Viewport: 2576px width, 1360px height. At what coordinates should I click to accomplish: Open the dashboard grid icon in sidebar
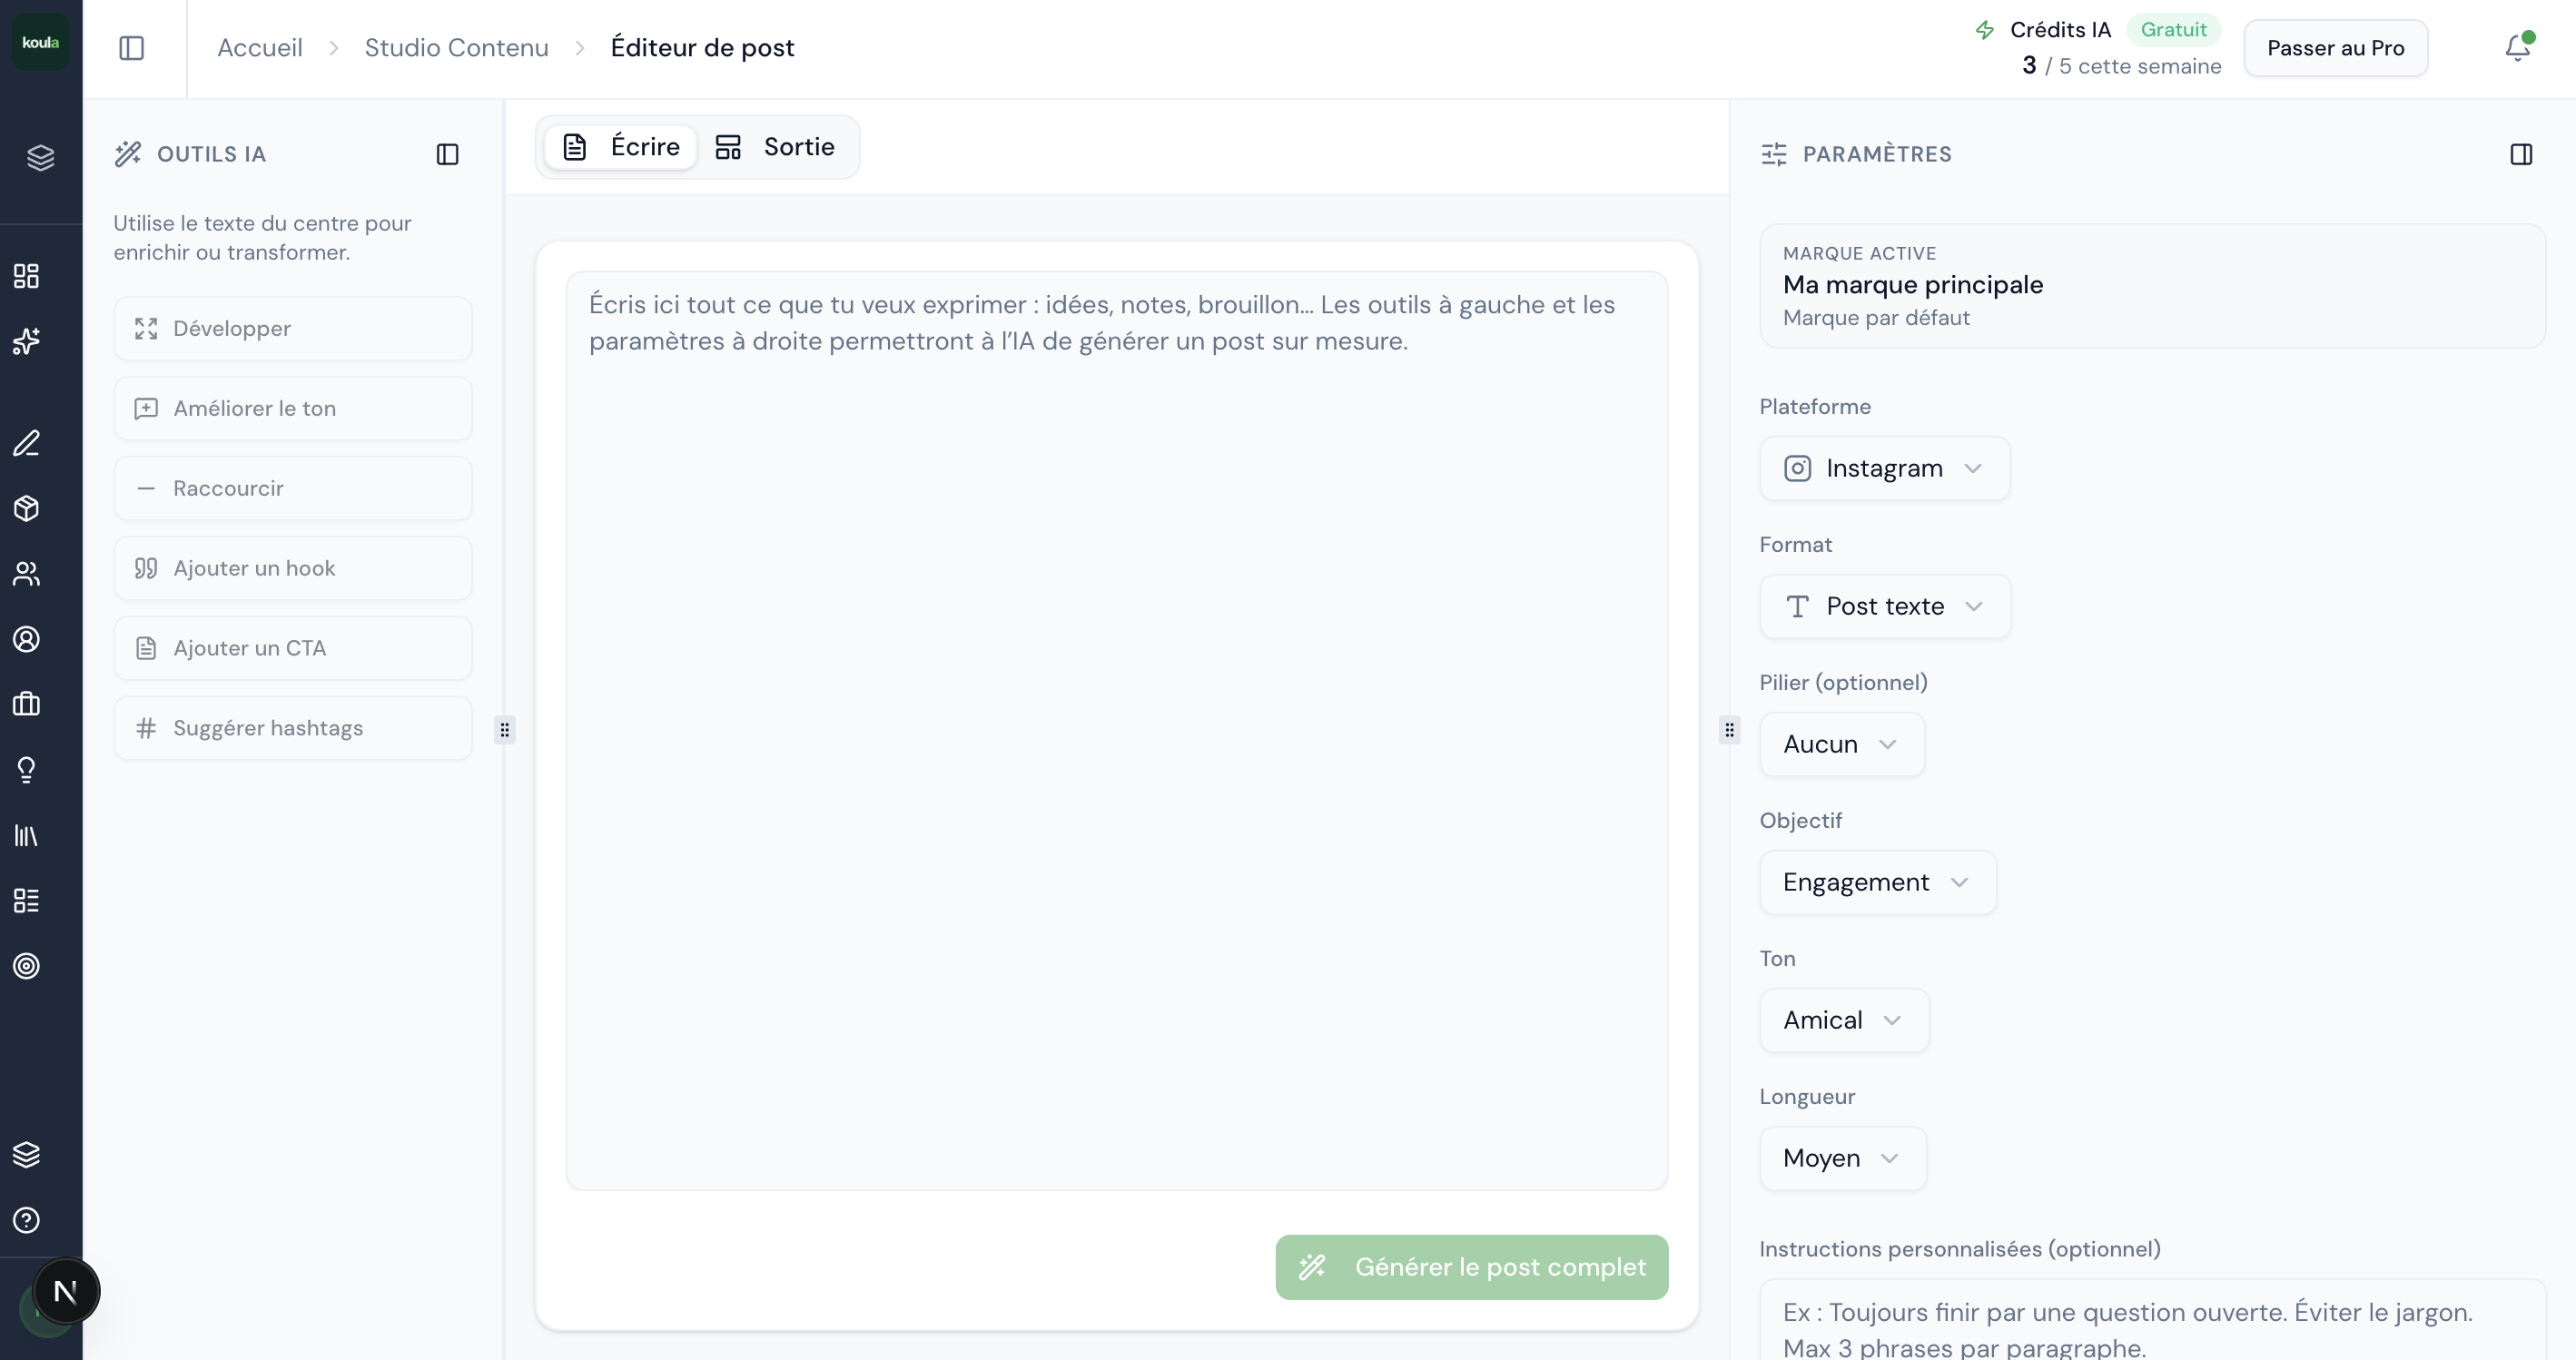(x=26, y=276)
